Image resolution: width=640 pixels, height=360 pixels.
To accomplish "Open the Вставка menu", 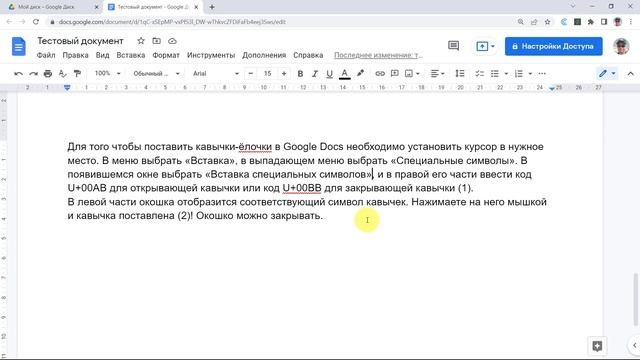I will pyautogui.click(x=131, y=55).
